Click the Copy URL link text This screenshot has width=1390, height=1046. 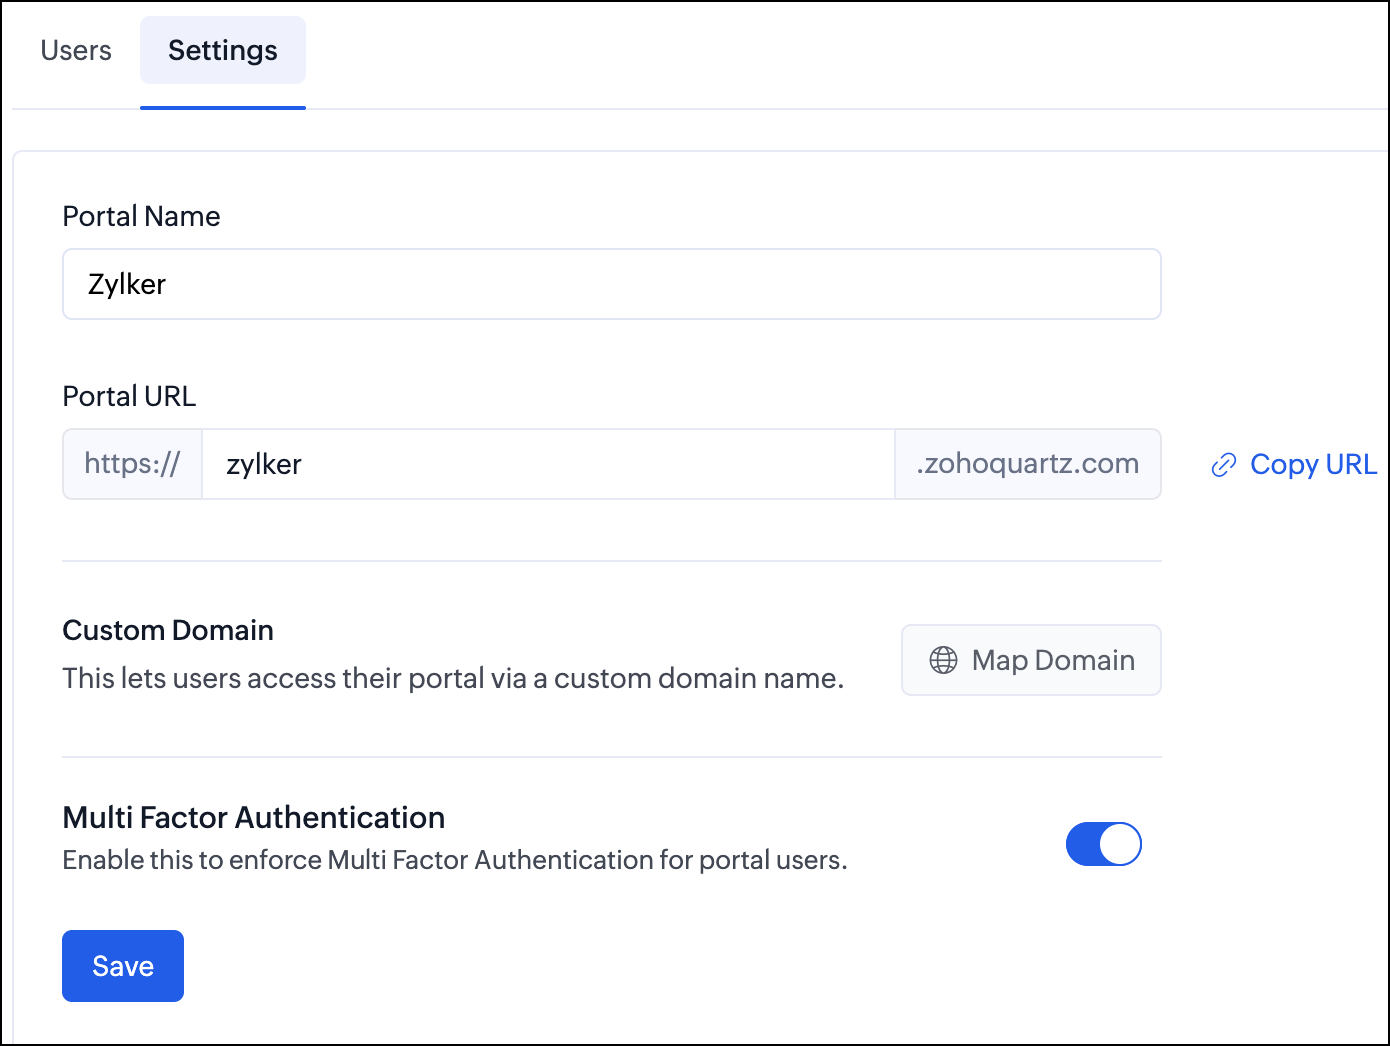tap(1313, 465)
